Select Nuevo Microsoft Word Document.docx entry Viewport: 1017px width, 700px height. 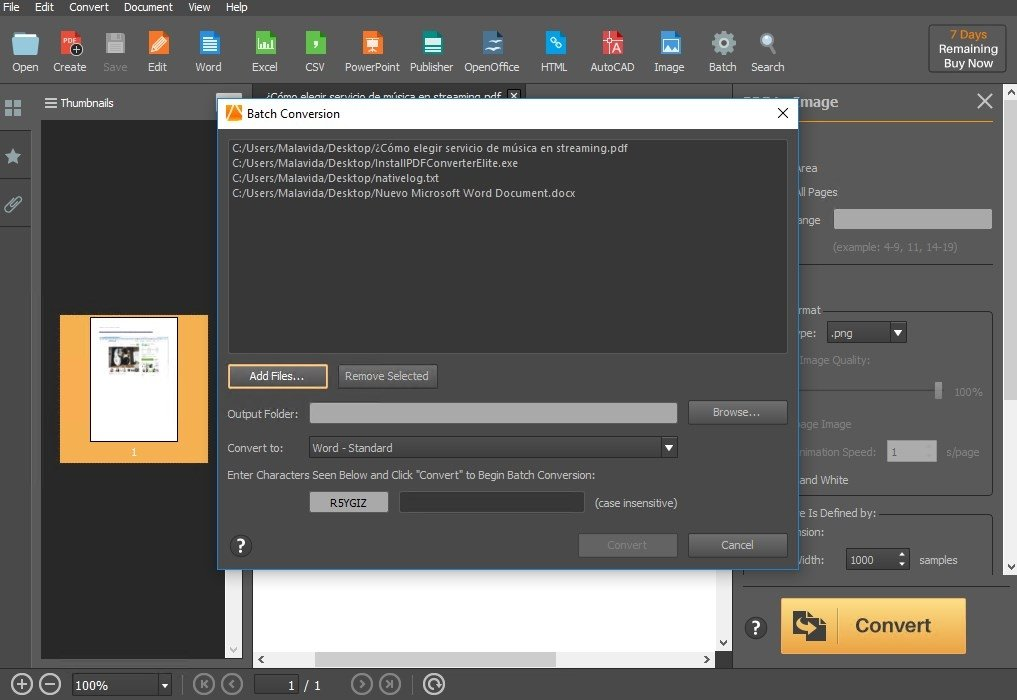[403, 193]
